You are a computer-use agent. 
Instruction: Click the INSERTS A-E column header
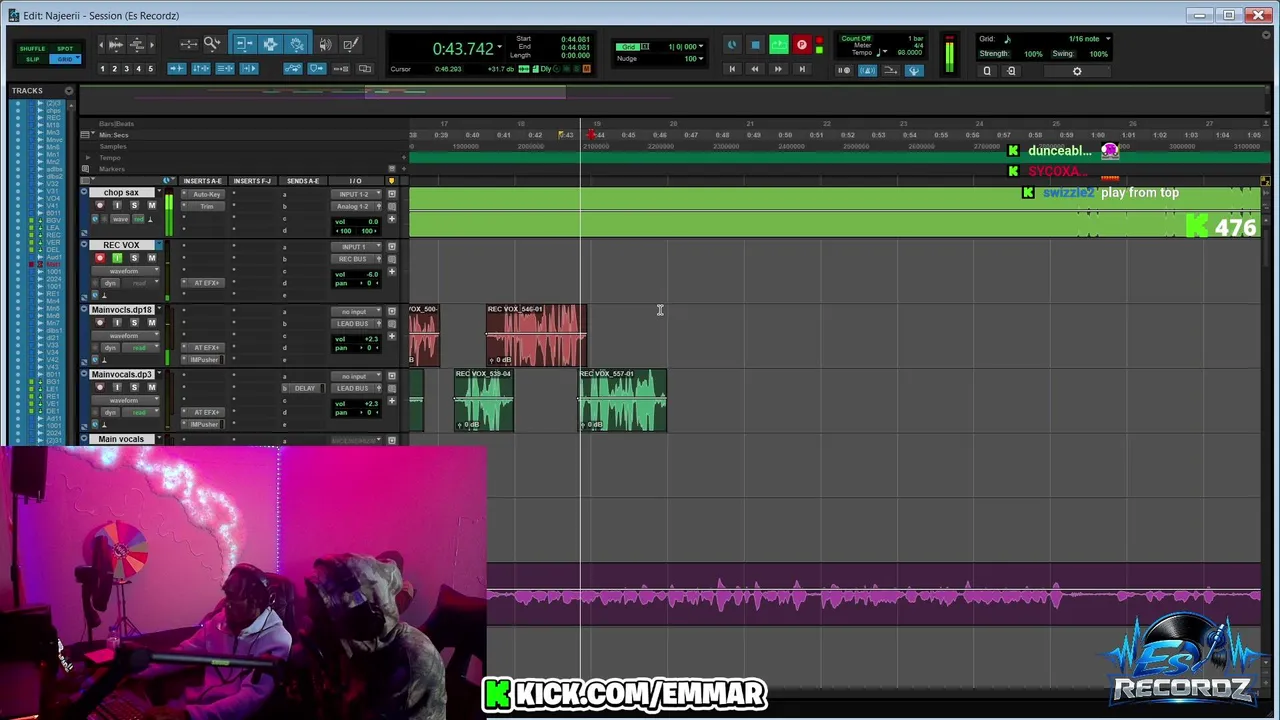[x=202, y=181]
